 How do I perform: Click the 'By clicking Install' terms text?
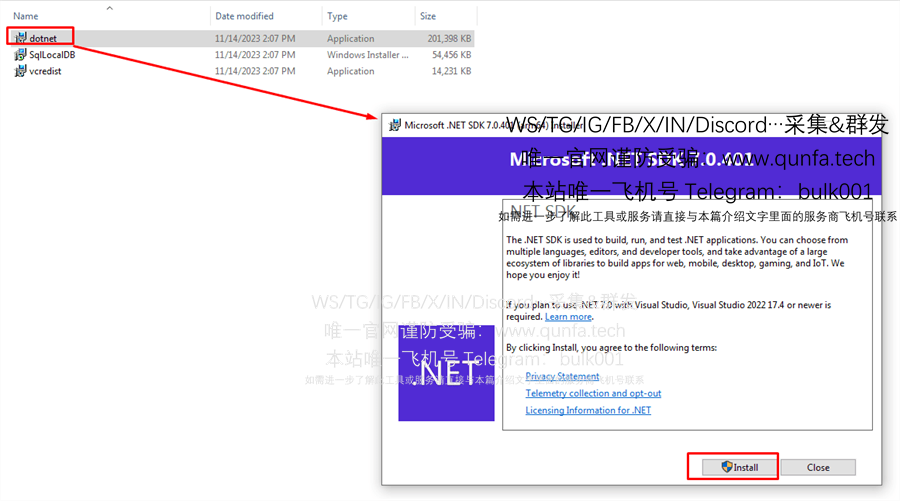pyautogui.click(x=611, y=348)
